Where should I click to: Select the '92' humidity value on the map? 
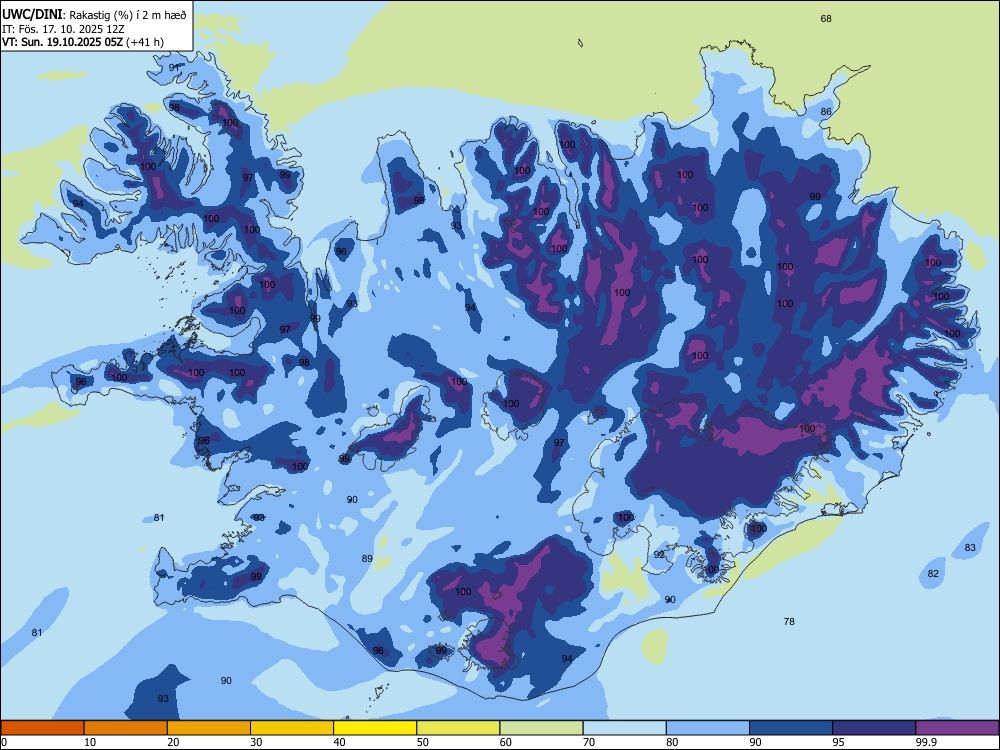659,555
